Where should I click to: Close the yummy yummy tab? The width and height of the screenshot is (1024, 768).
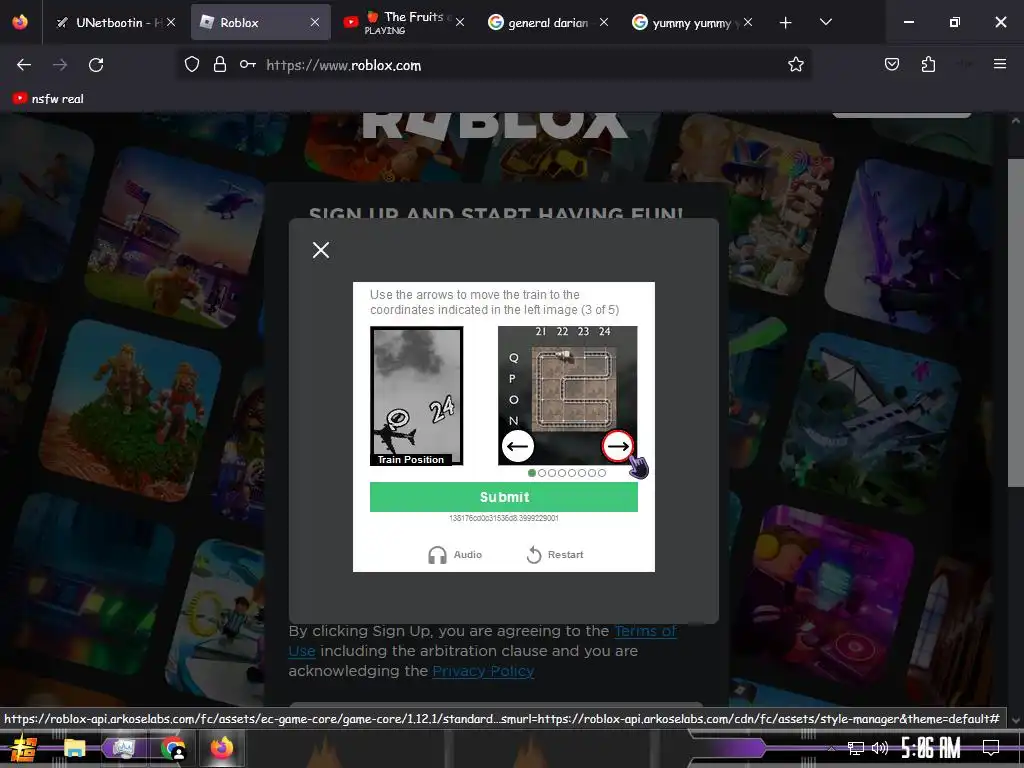(748, 22)
